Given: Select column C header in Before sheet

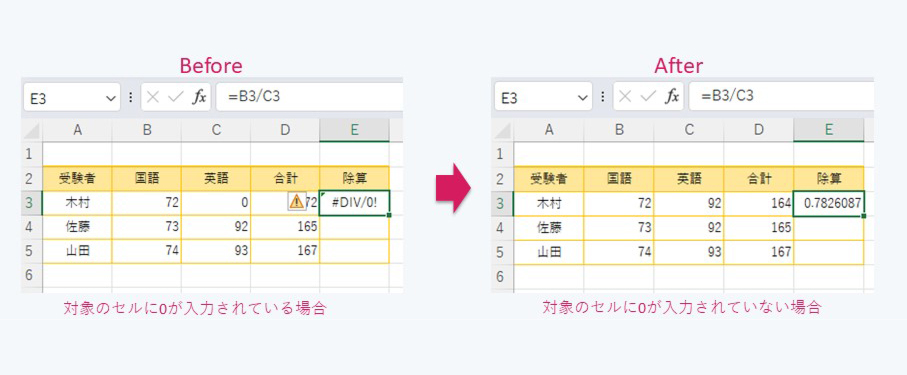Looking at the screenshot, I should (216, 130).
